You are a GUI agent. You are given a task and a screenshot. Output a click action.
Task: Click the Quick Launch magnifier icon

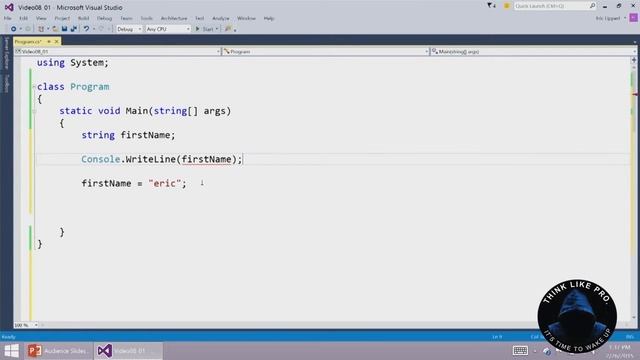tap(592, 6)
